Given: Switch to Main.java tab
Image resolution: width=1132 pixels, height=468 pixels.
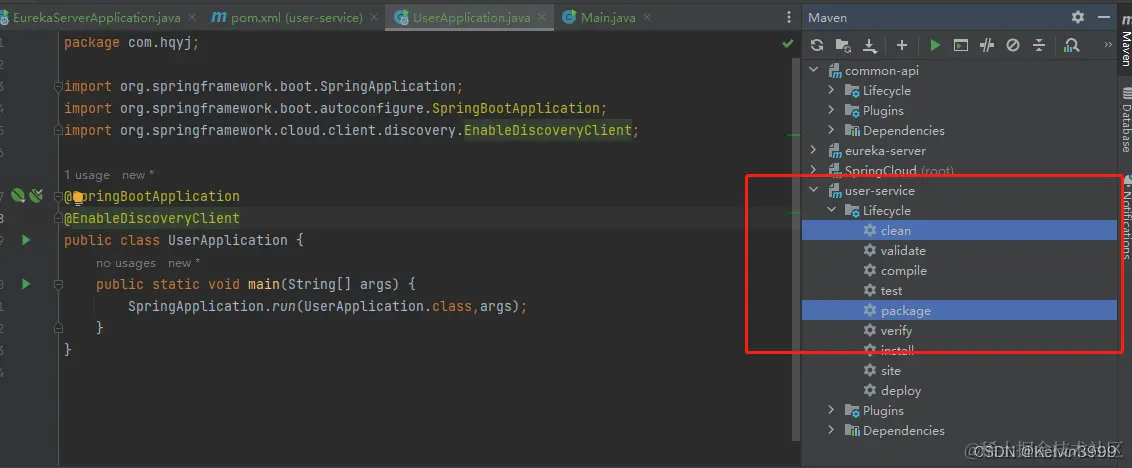Looking at the screenshot, I should tap(606, 17).
